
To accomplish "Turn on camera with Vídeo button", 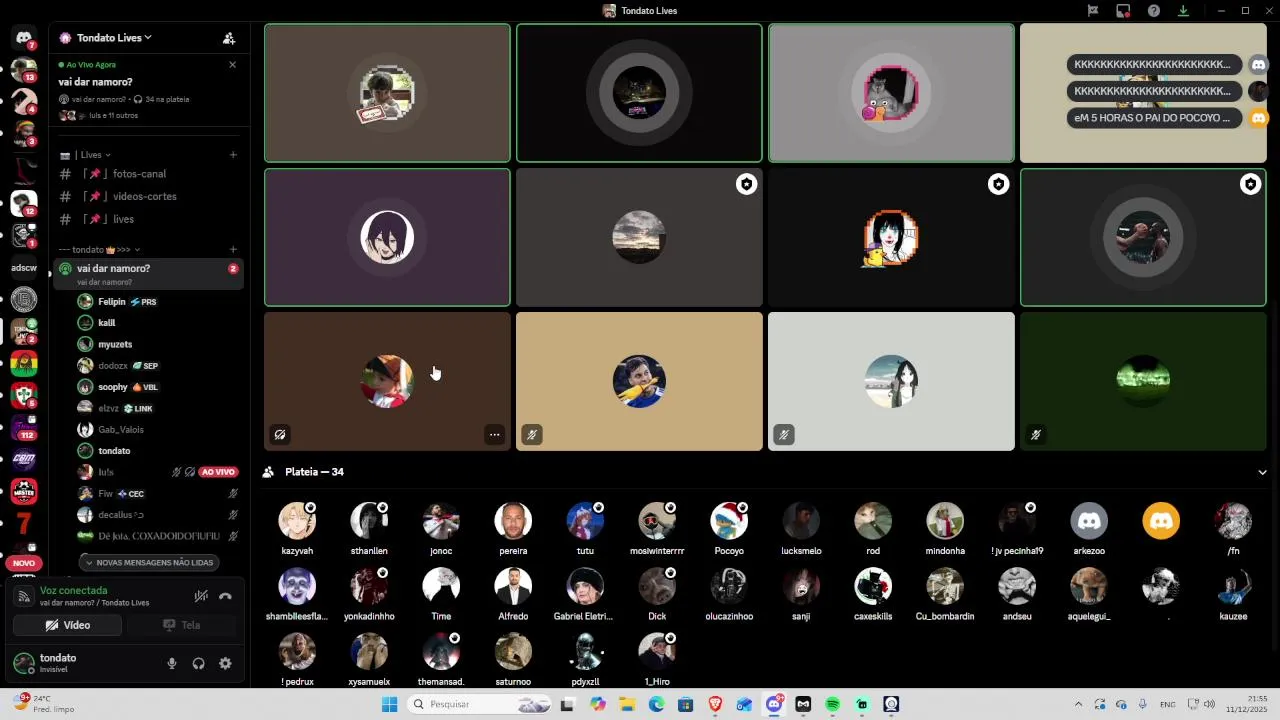I will pos(67,625).
